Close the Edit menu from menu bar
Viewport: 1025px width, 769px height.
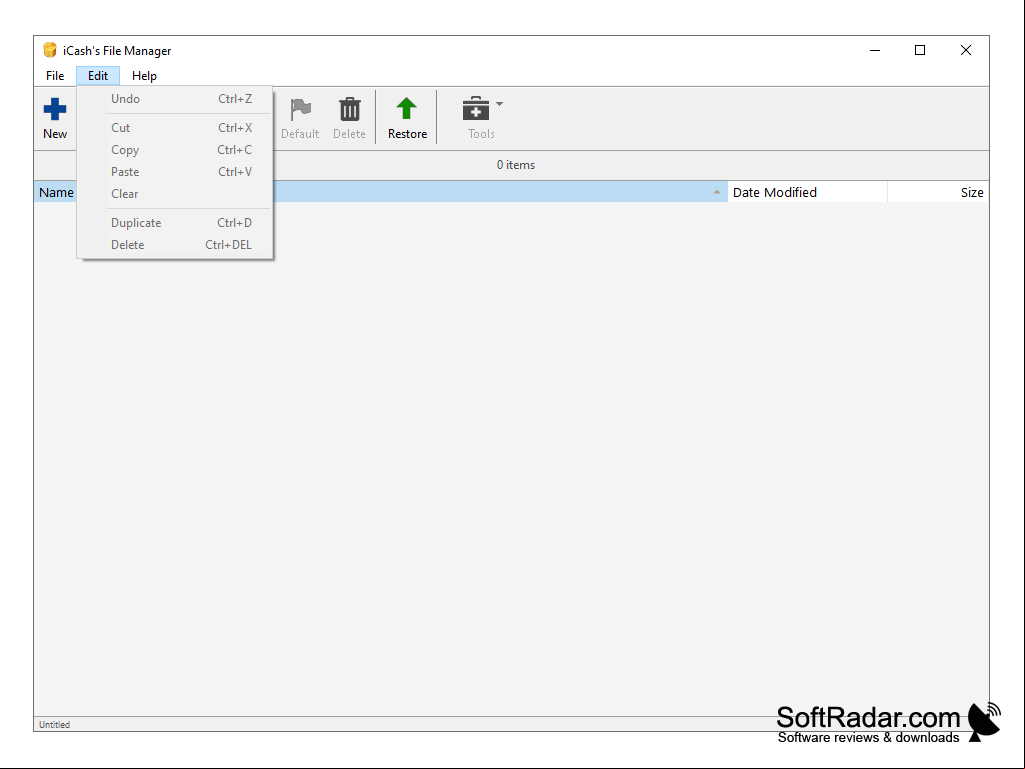tap(98, 76)
